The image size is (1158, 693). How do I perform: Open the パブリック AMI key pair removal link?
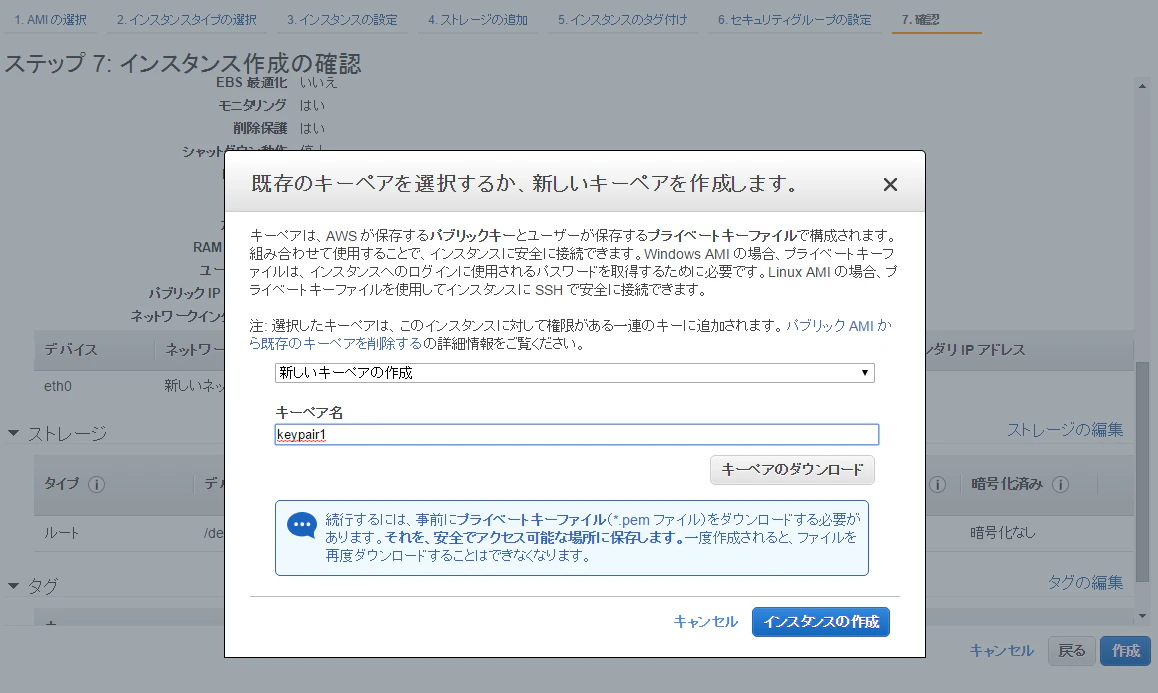click(x=570, y=335)
